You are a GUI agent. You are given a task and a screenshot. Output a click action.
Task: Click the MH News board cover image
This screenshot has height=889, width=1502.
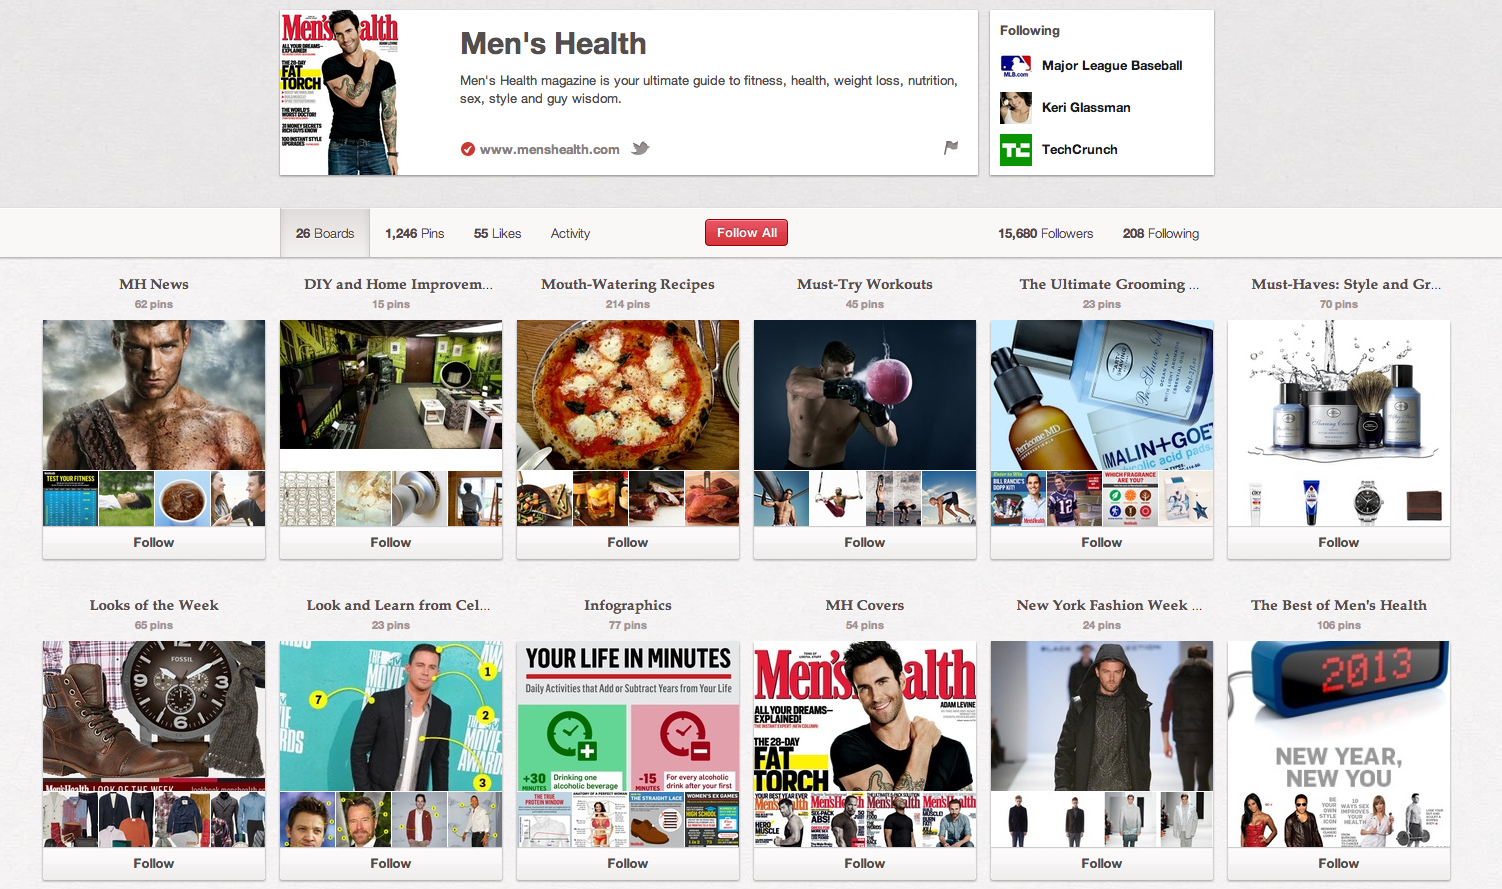(154, 395)
